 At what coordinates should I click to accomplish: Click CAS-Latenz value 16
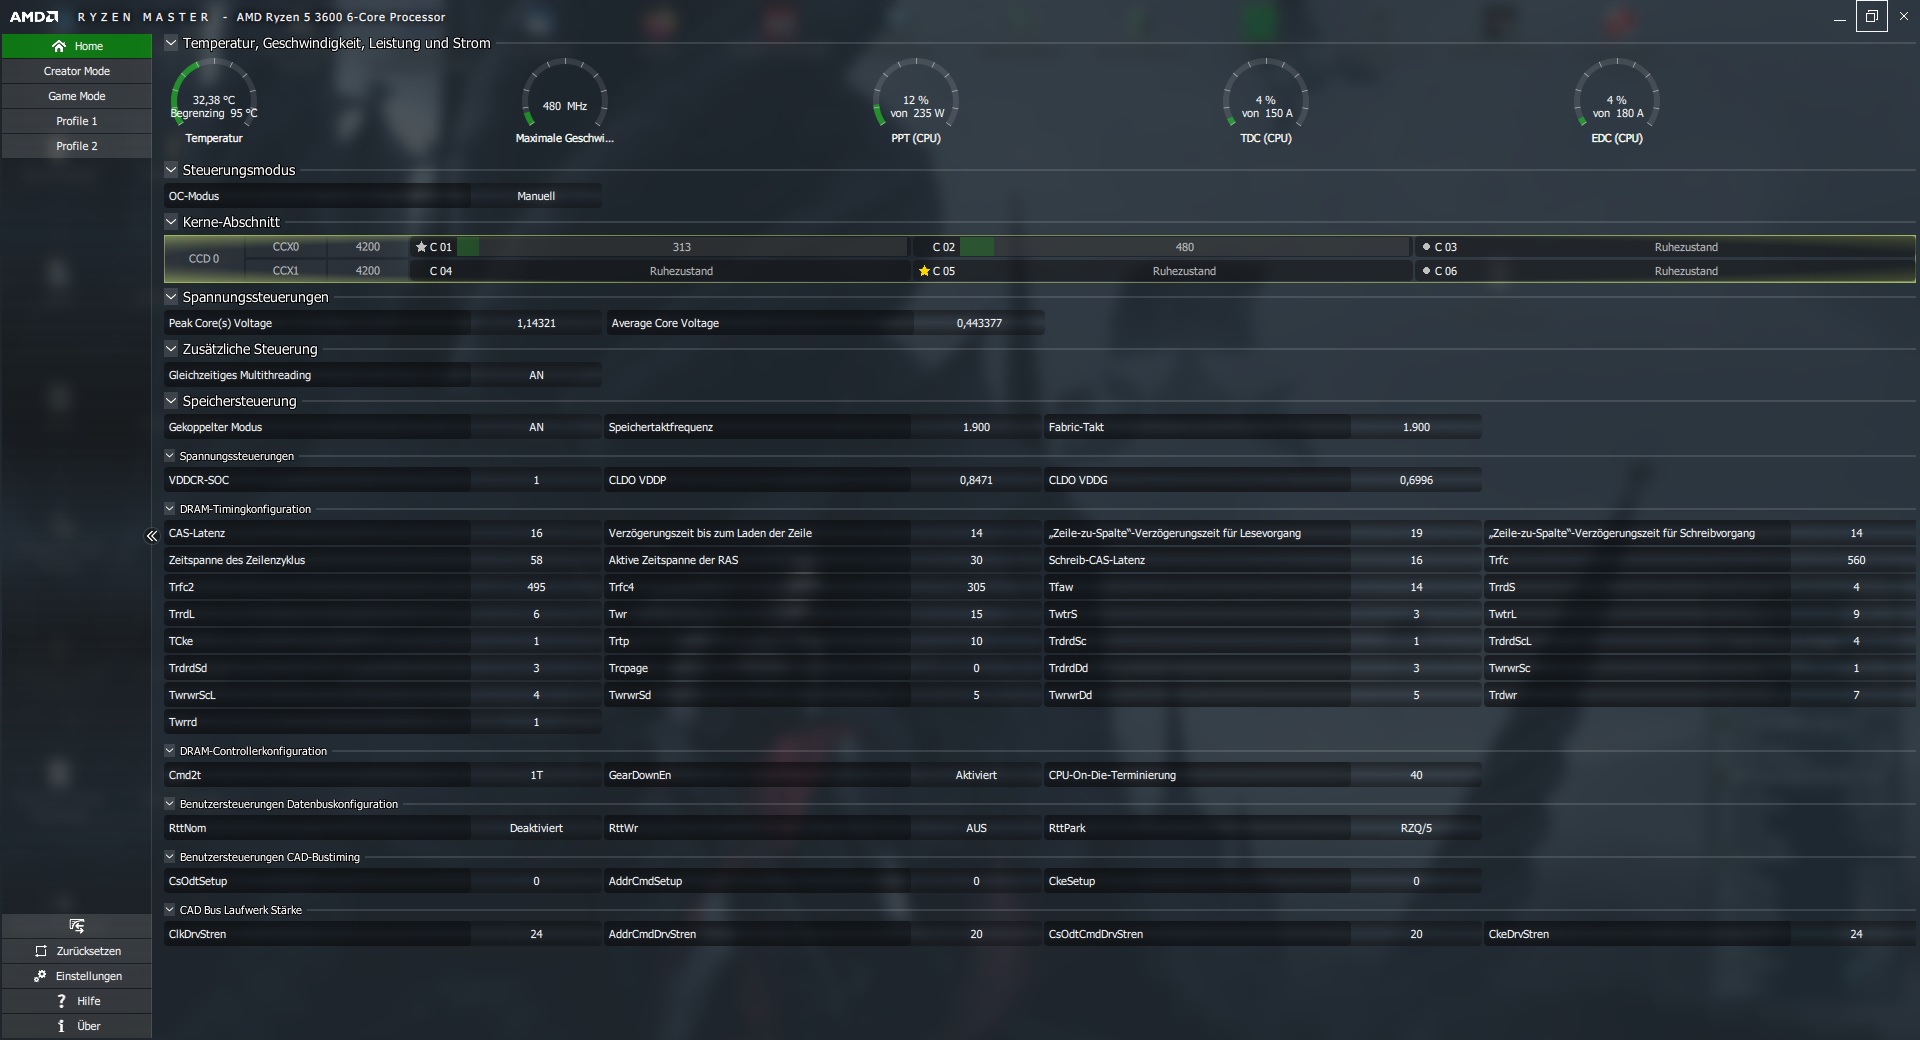(536, 533)
